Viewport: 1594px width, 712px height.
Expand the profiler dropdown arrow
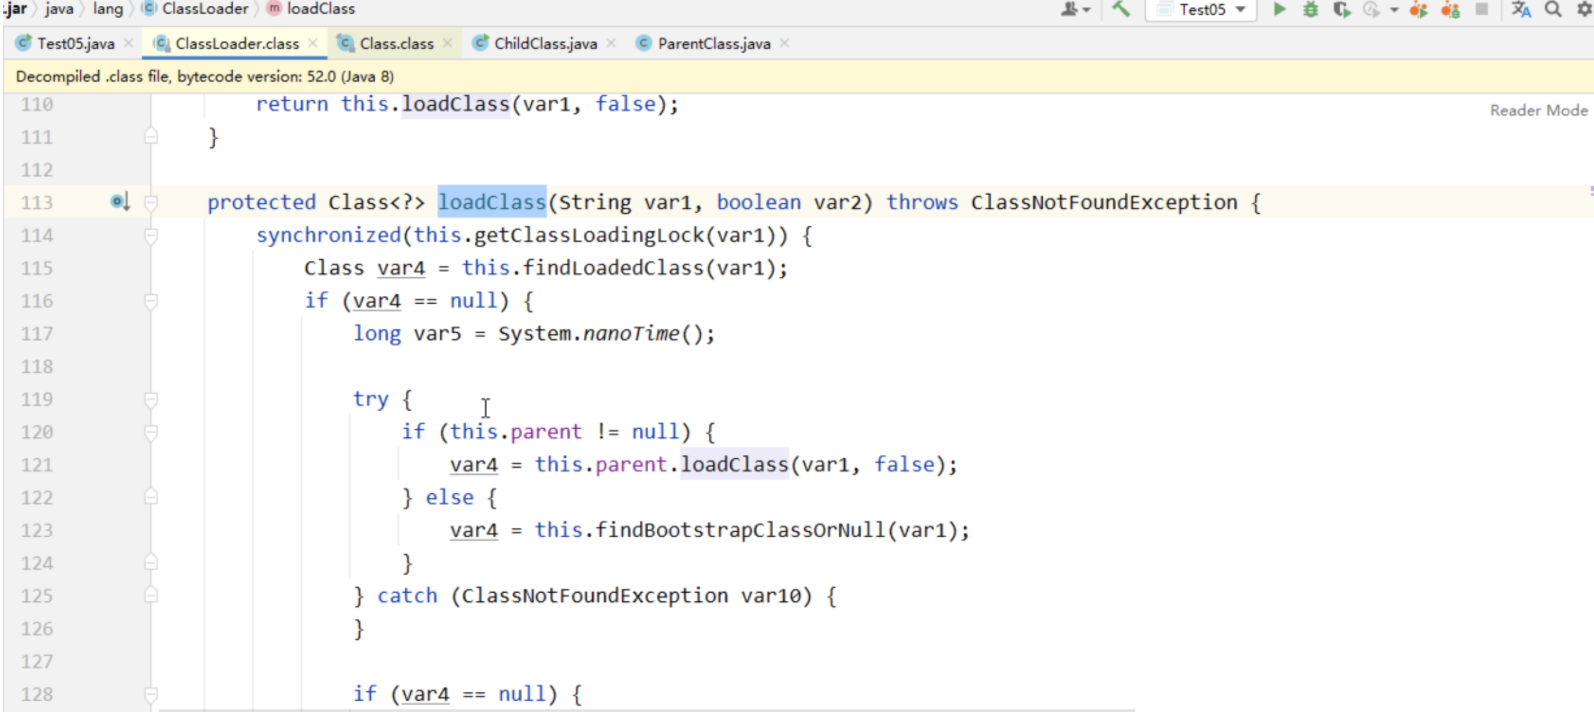(1394, 10)
